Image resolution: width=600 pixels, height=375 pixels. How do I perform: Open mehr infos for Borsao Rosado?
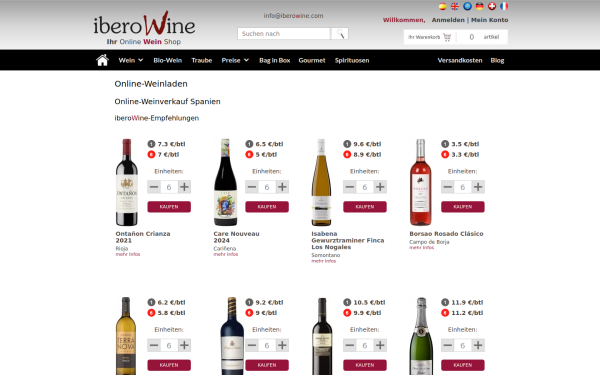pyautogui.click(x=422, y=248)
